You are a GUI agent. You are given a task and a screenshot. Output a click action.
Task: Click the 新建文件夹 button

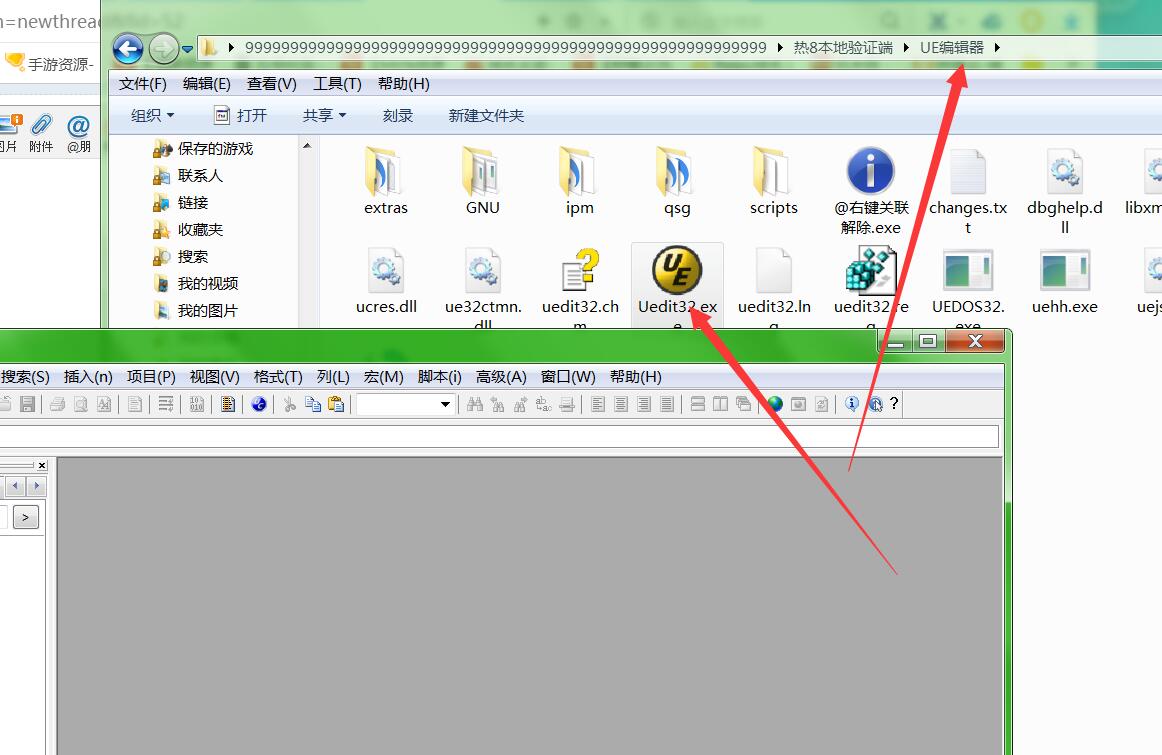pos(486,116)
